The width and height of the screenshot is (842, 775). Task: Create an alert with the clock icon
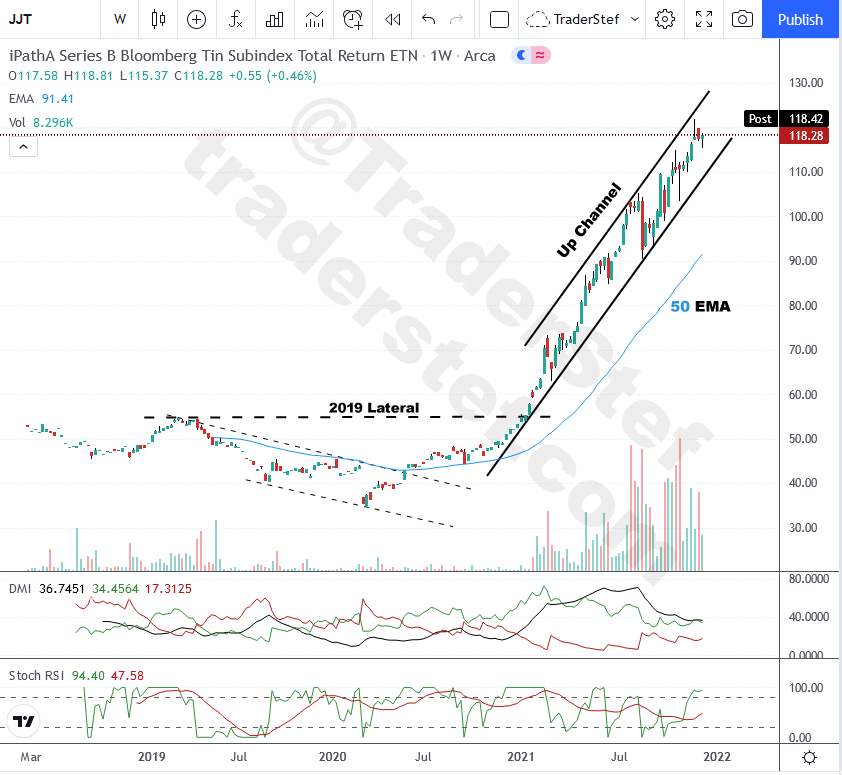[x=351, y=19]
